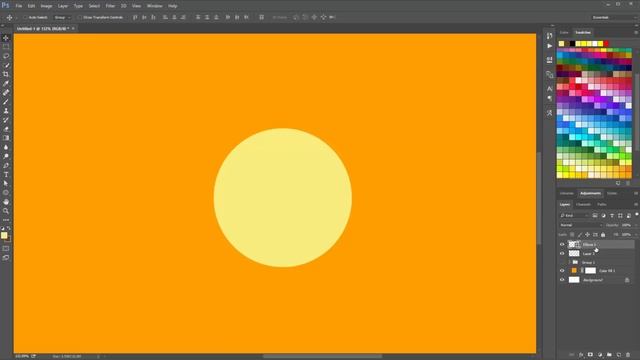Open the File menu
The width and height of the screenshot is (640, 360).
pyautogui.click(x=19, y=6)
